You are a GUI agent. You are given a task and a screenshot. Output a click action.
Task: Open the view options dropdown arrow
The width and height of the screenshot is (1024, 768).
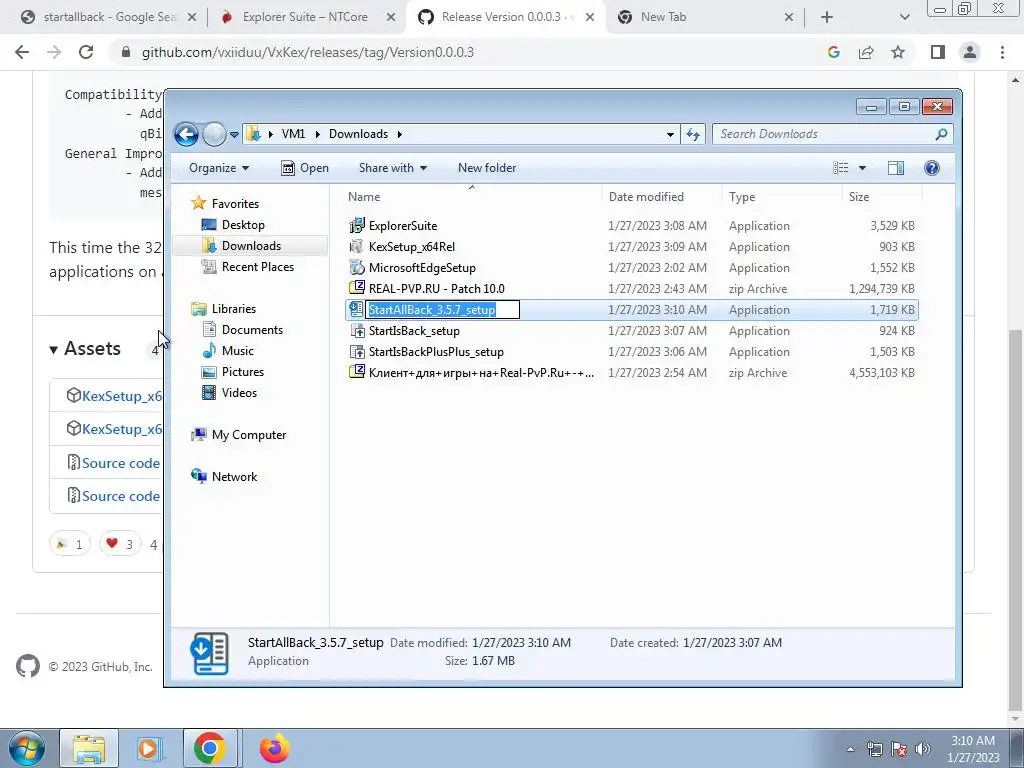point(862,168)
